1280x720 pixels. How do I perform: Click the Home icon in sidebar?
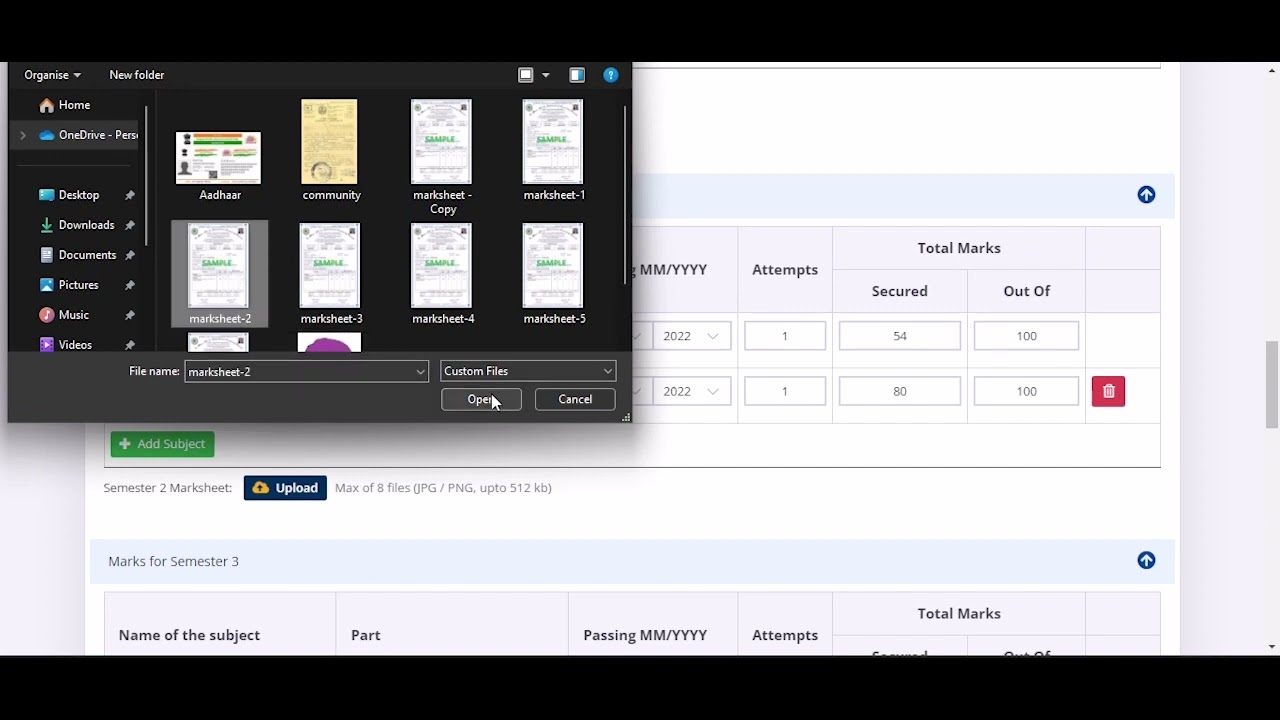click(46, 105)
